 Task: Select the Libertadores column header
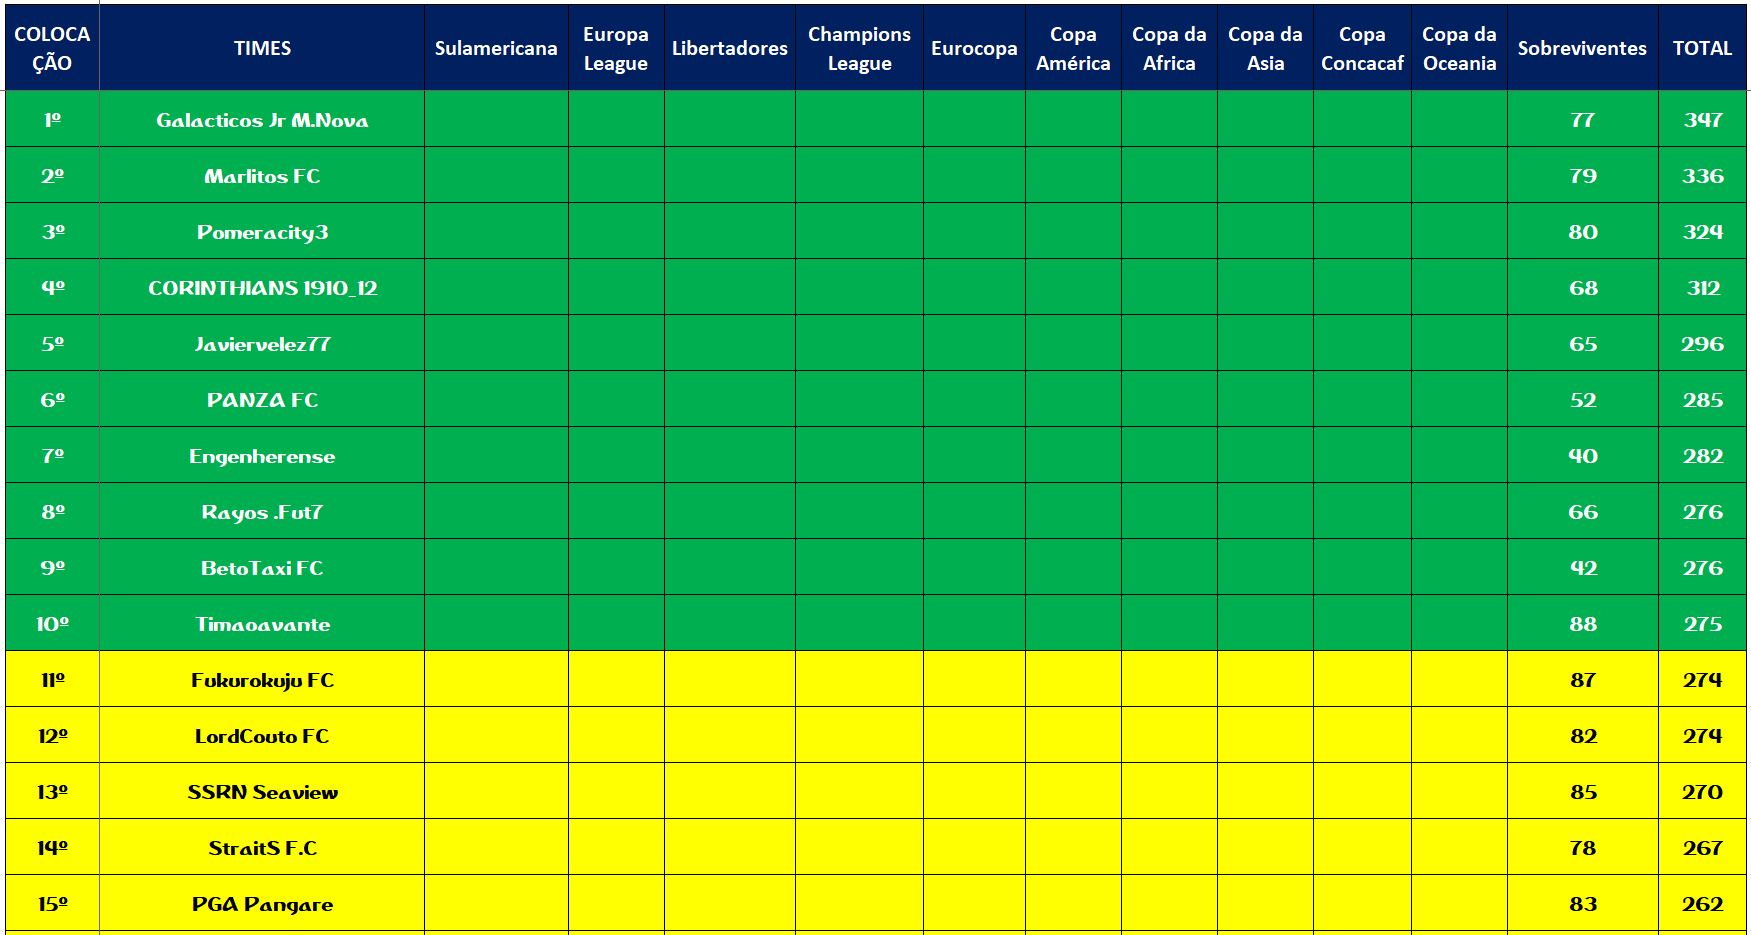(x=729, y=48)
